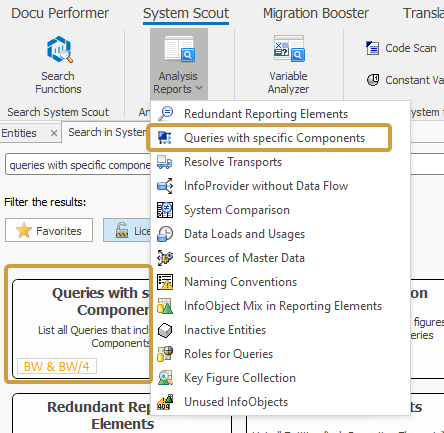Click the Key Figure Collection icon

pyautogui.click(x=165, y=378)
